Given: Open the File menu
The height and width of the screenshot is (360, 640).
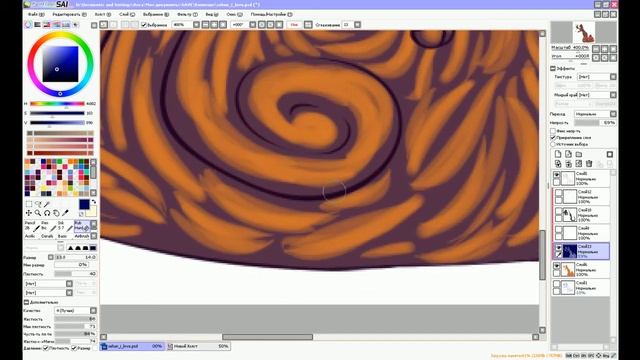Looking at the screenshot, I should point(36,14).
